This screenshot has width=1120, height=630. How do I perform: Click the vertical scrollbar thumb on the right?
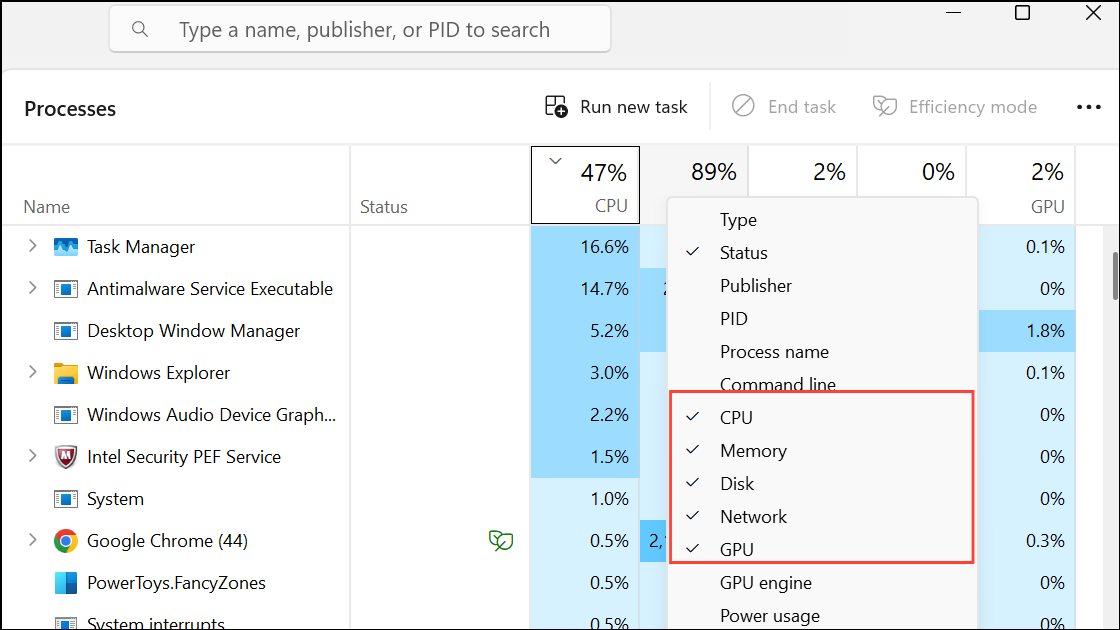click(1115, 275)
